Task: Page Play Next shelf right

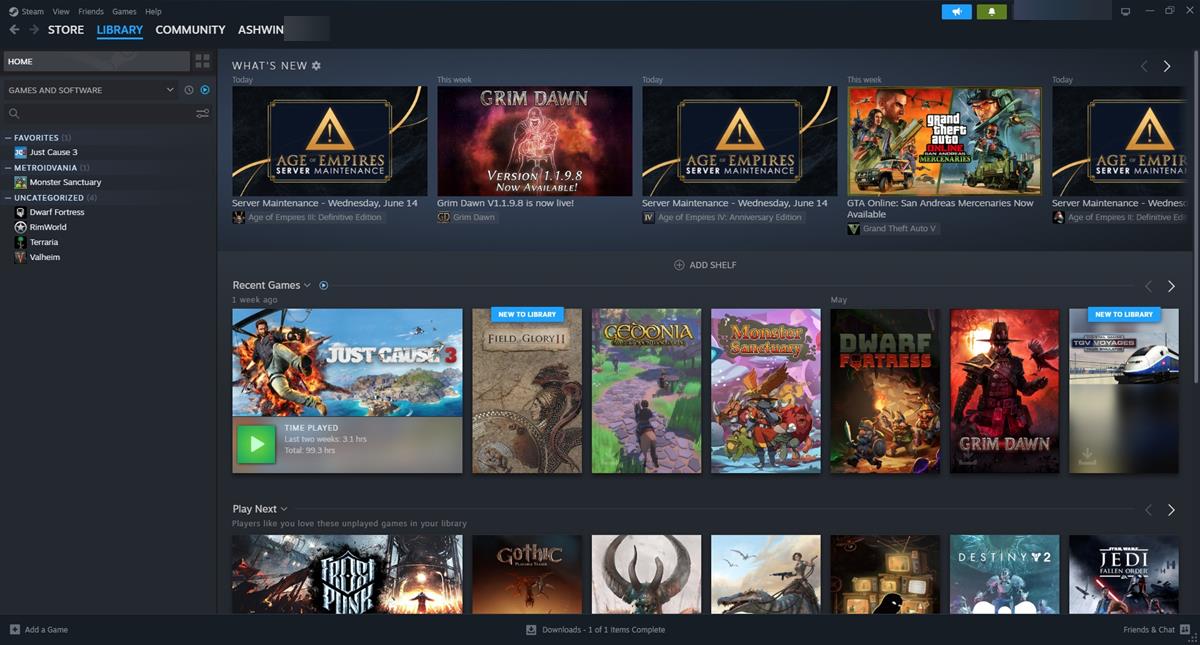Action: tap(1171, 510)
